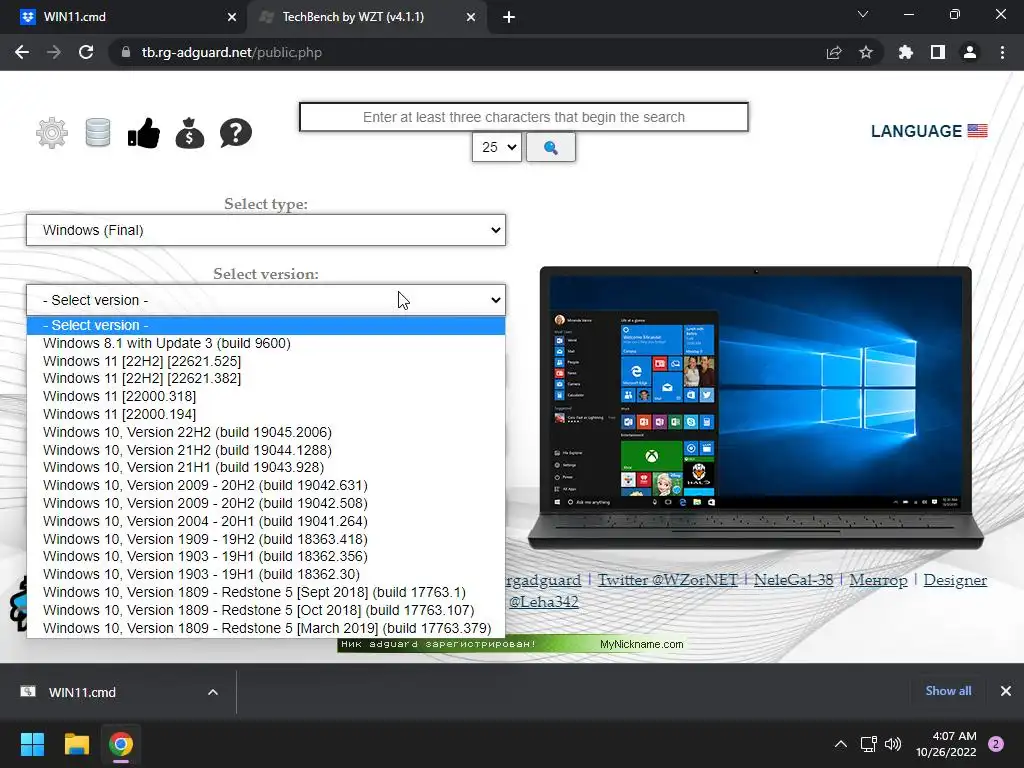Select Windows 8.1 with Update 3 option

click(x=266, y=344)
